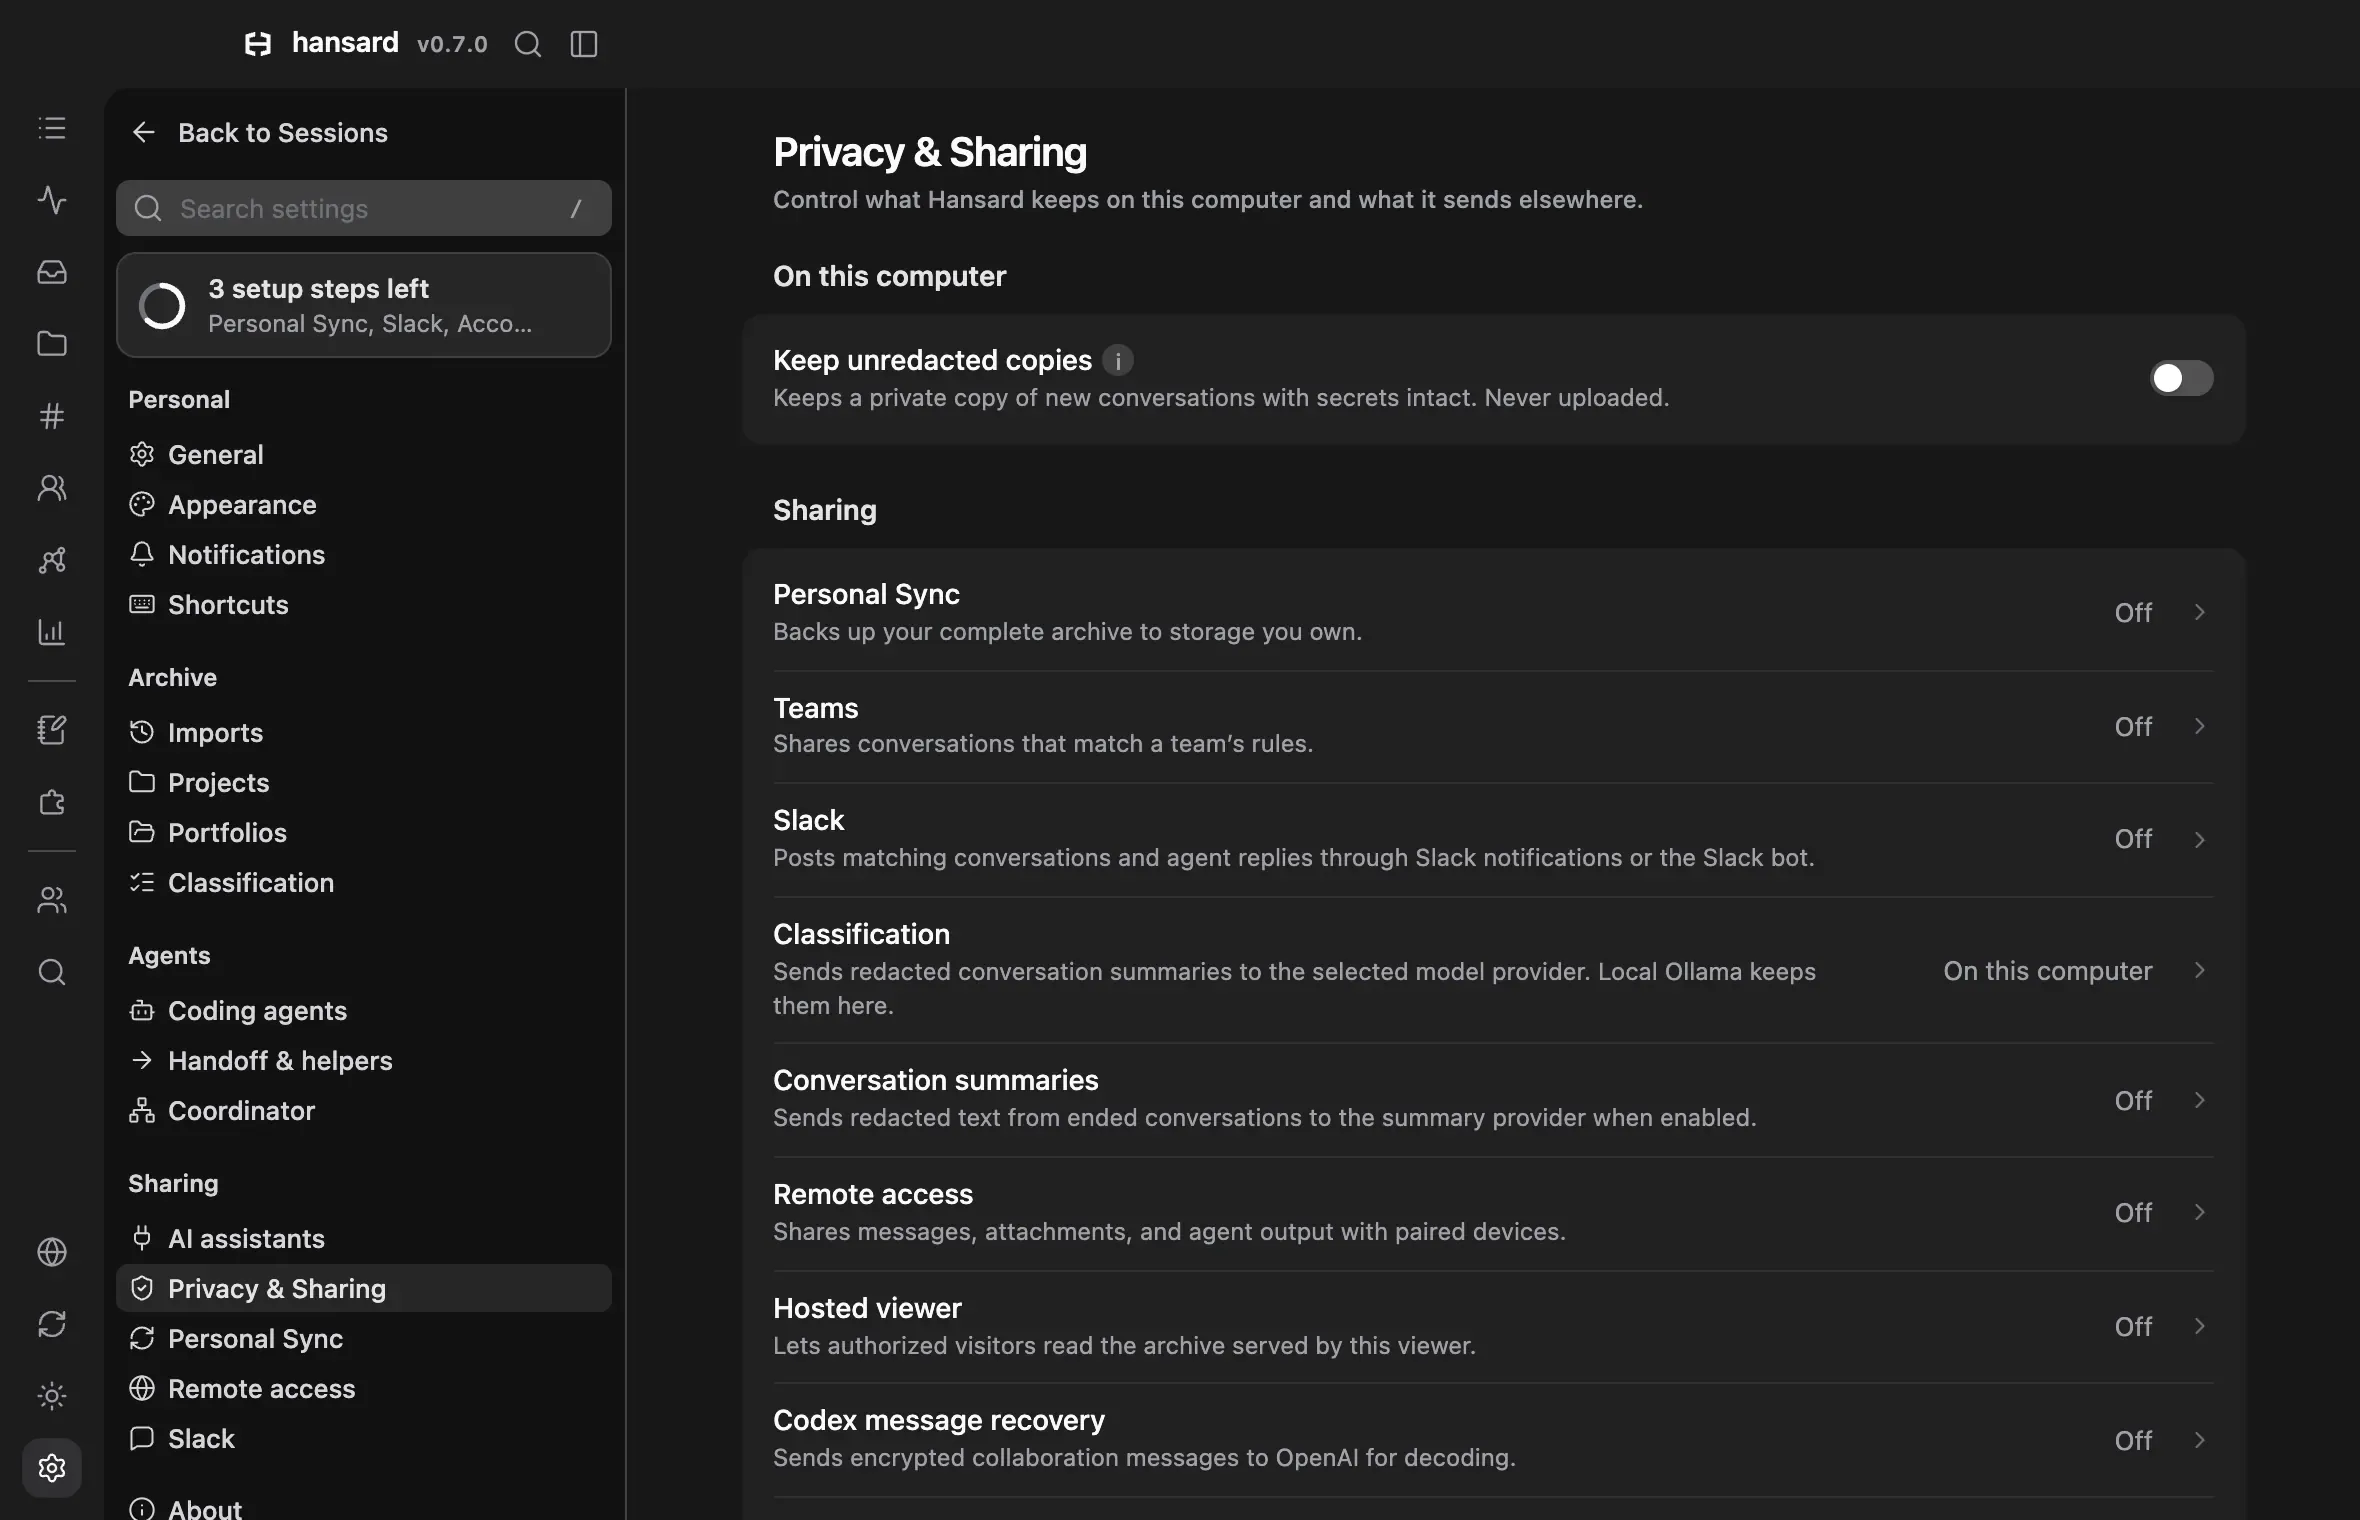
Task: Open the 3 setup steps left card
Action: tap(364, 305)
